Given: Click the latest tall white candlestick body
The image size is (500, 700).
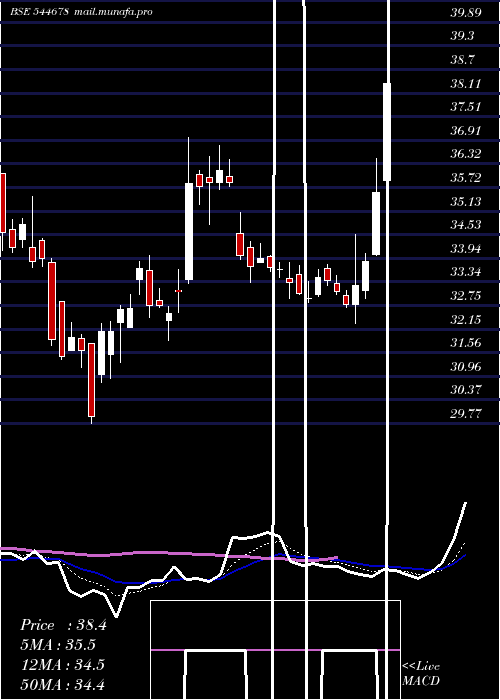Looking at the screenshot, I should coord(387,132).
